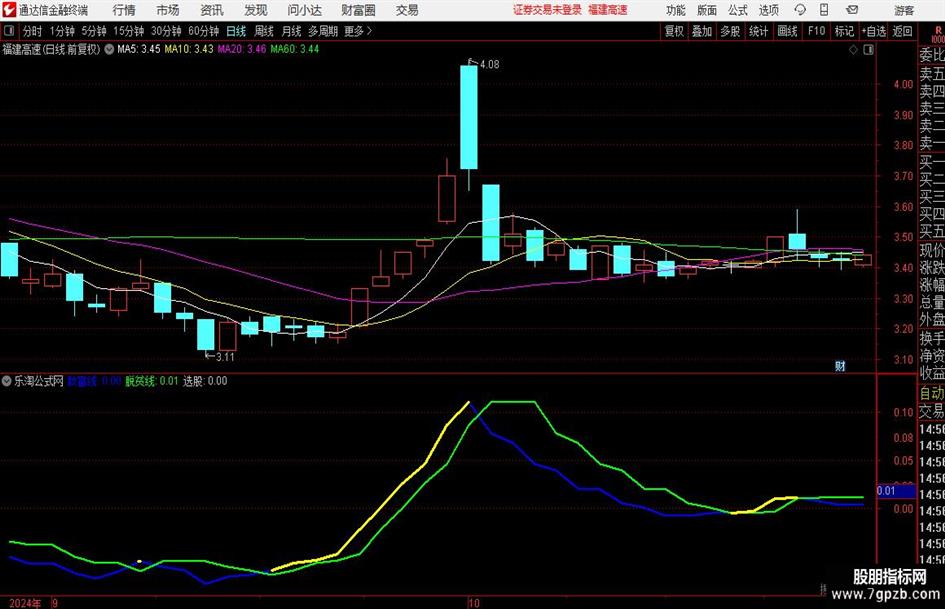
Task: Click the 2024年 year label on the axis
Action: tap(25, 603)
